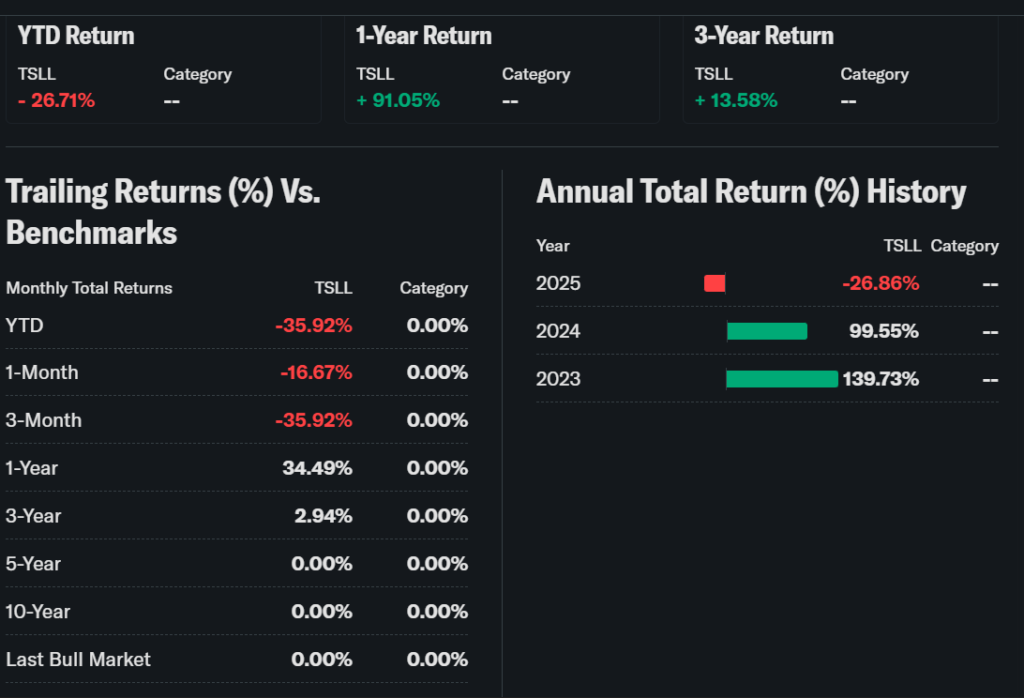Click the 99.55% value for 2024
The image size is (1024, 698).
pyautogui.click(x=884, y=331)
